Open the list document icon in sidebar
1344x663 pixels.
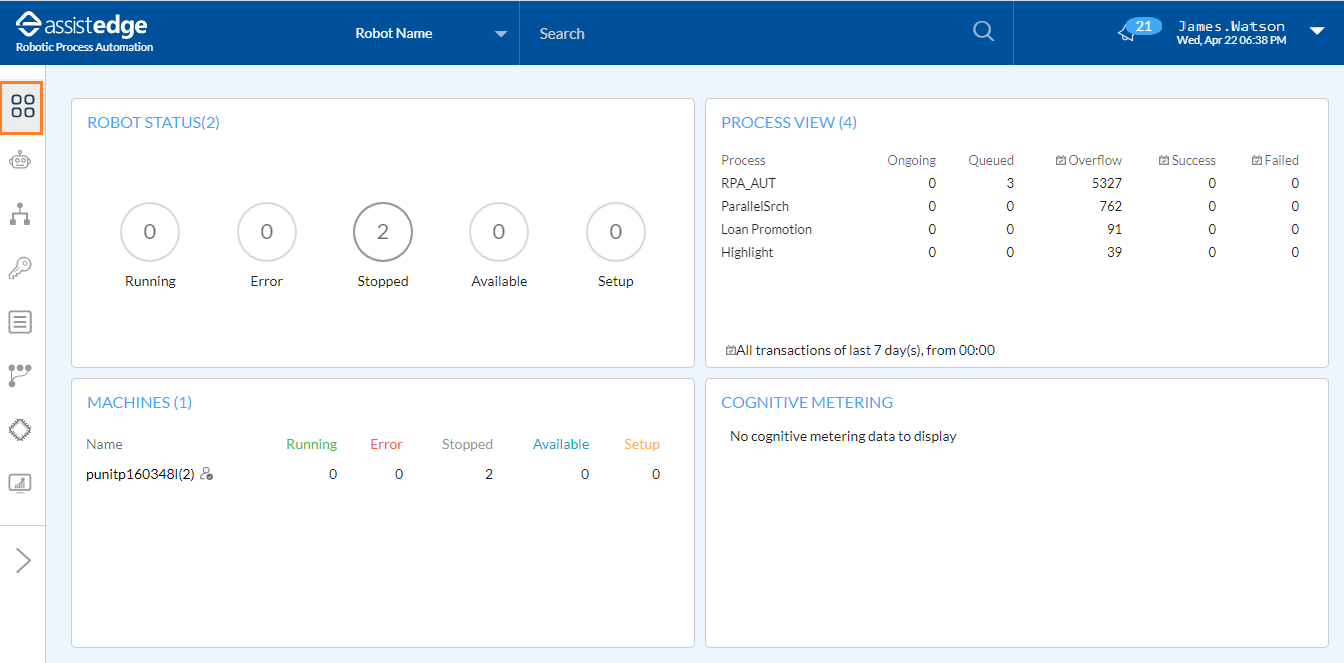[x=20, y=322]
